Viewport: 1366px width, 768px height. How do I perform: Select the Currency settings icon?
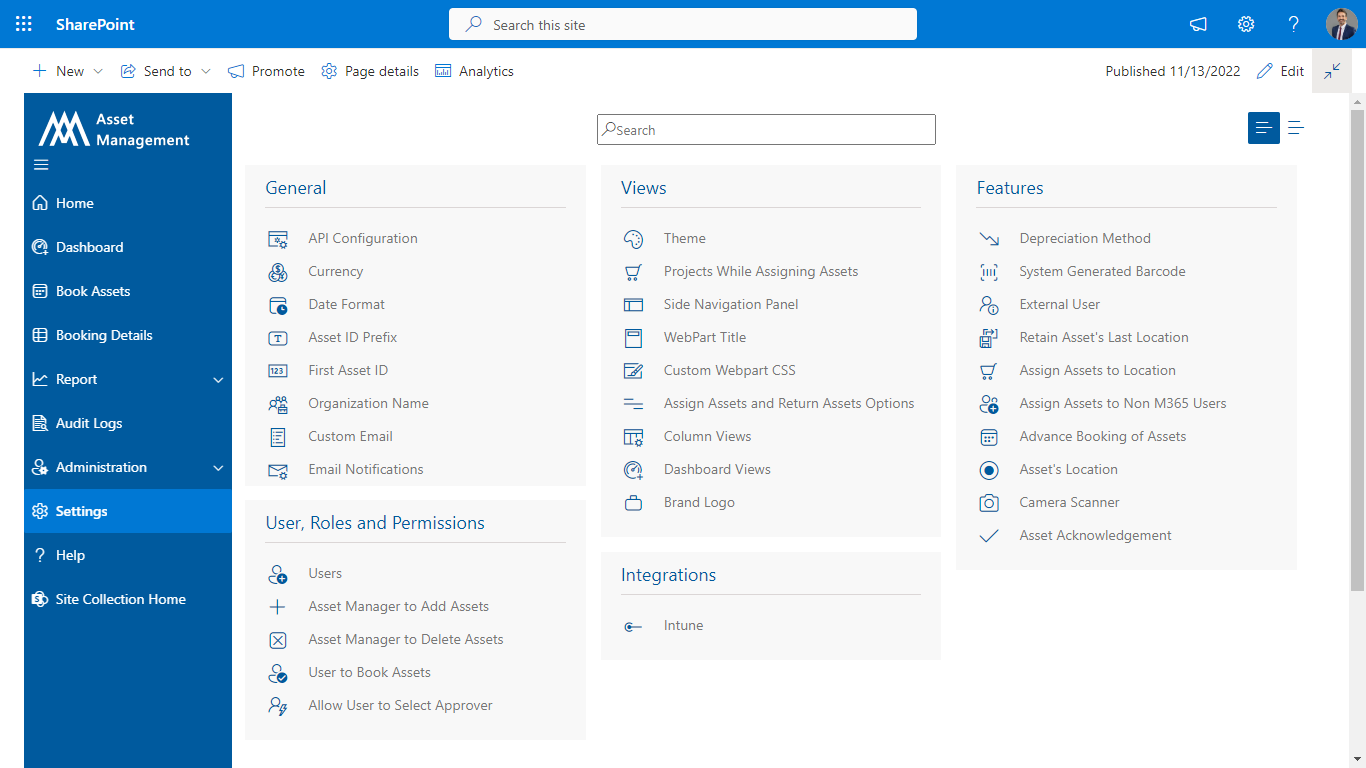tap(278, 271)
